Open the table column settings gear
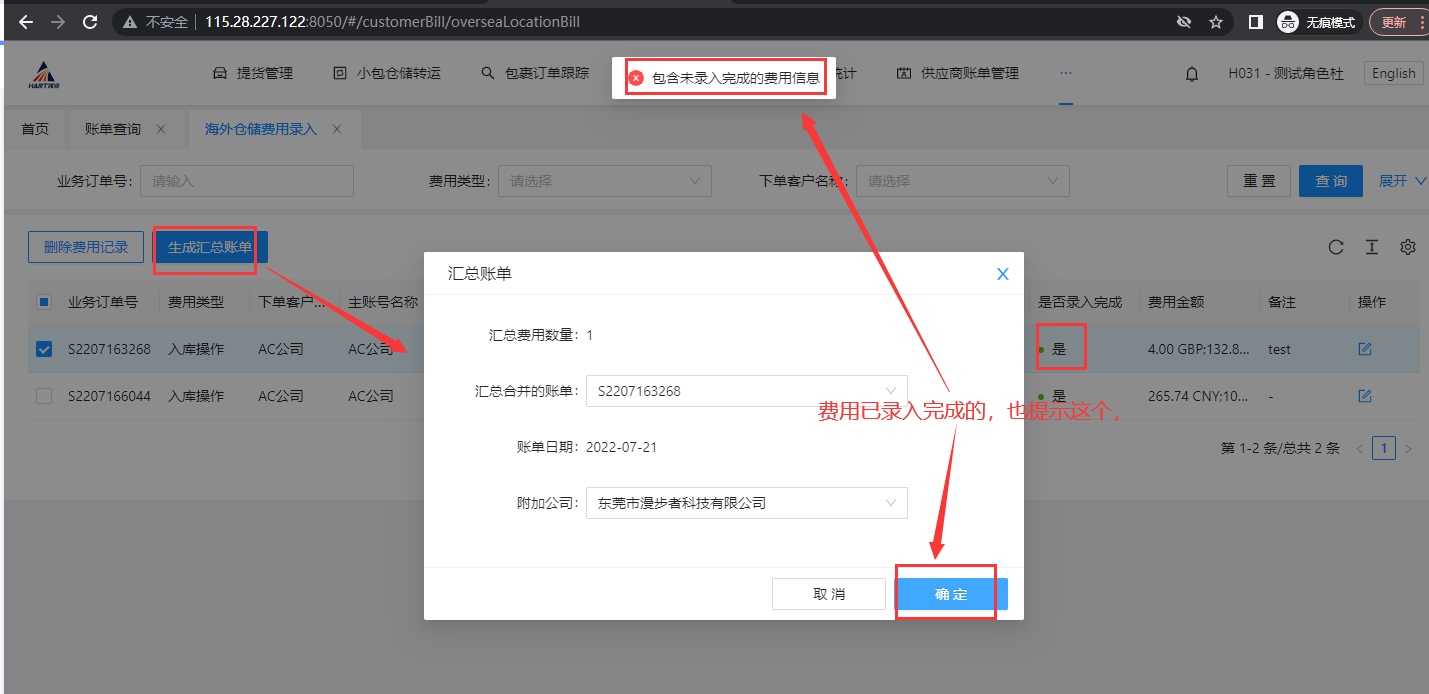The image size is (1429, 694). coord(1408,247)
